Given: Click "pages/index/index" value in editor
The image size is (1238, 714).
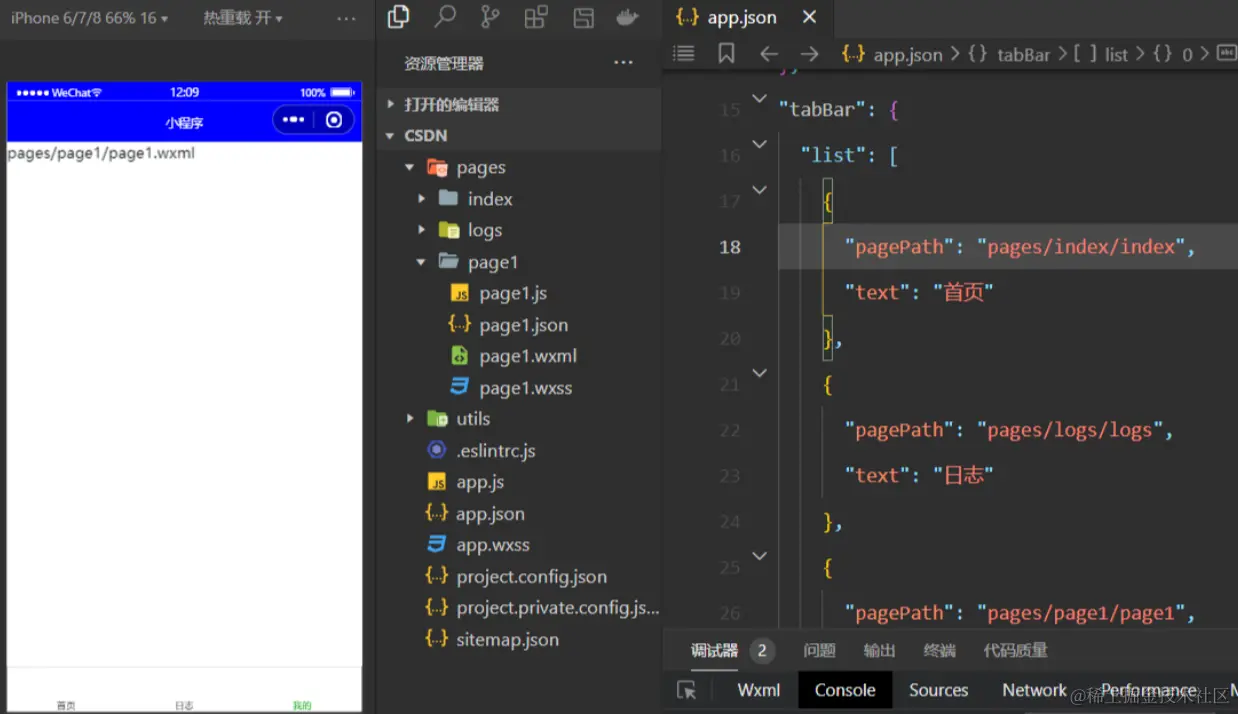Looking at the screenshot, I should click(x=1080, y=246).
